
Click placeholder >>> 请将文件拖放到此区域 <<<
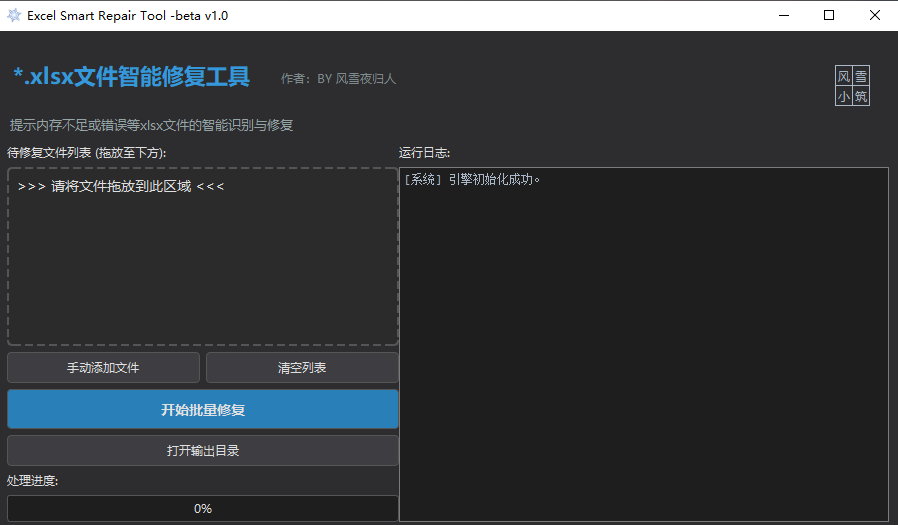coord(121,187)
